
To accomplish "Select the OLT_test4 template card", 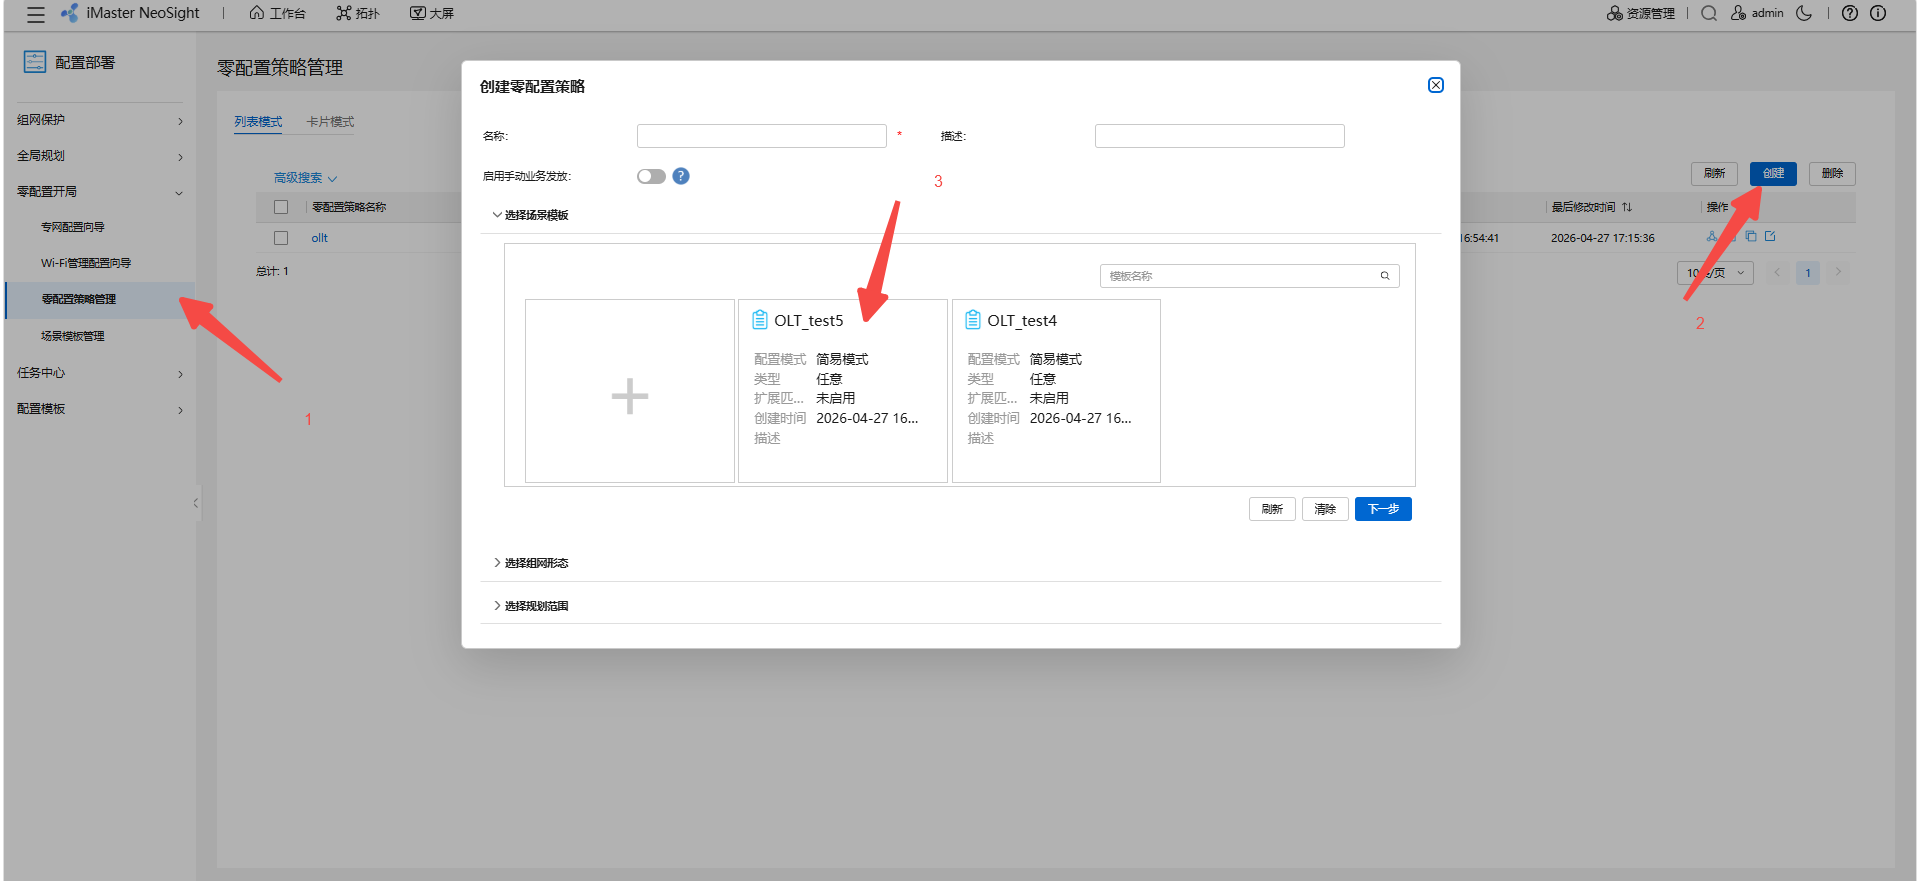I will tap(1056, 391).
